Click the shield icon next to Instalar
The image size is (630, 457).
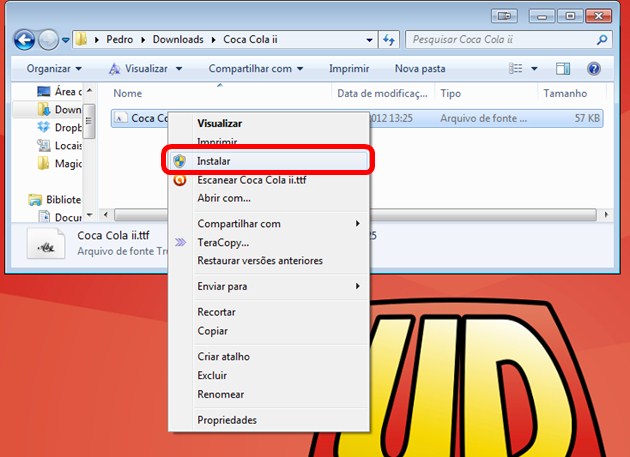pyautogui.click(x=180, y=161)
